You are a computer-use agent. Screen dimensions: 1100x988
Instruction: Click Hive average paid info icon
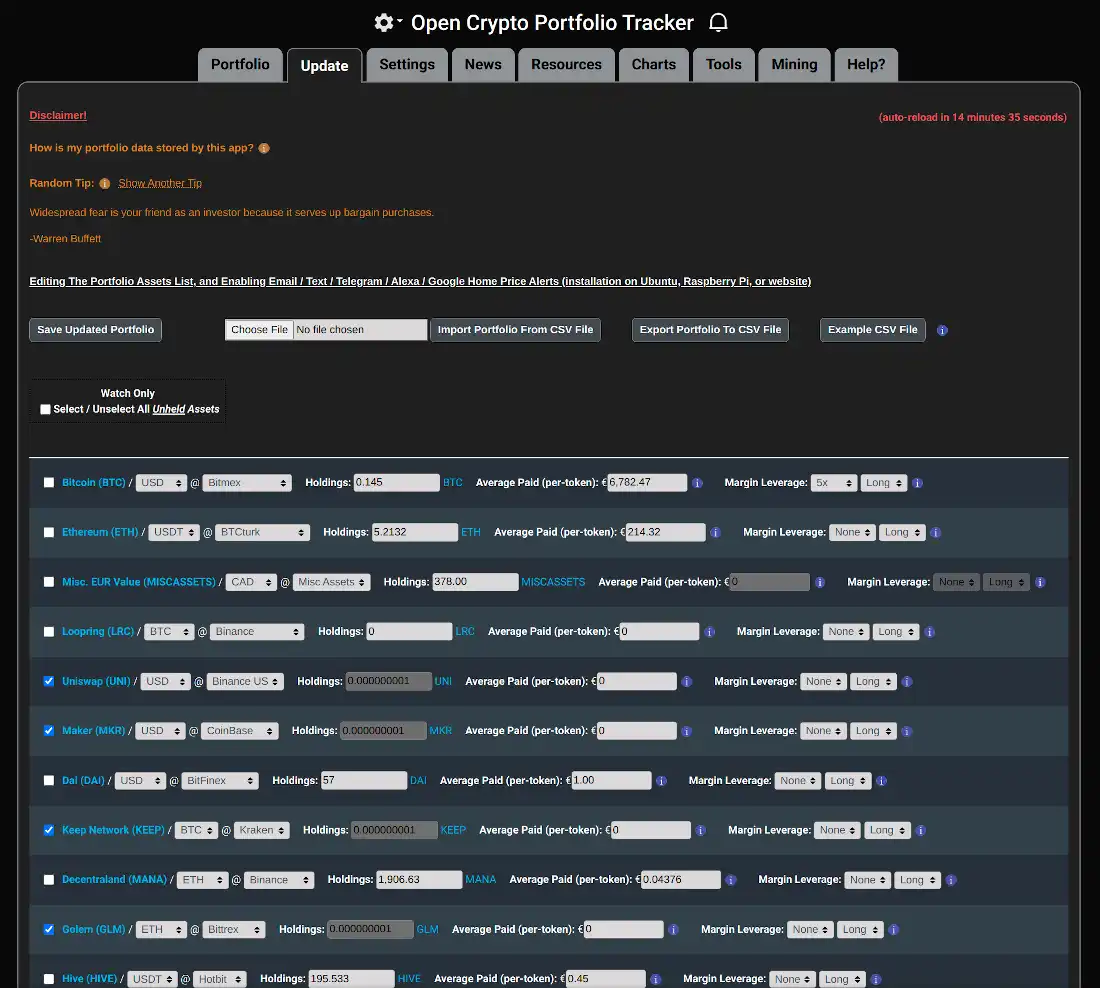655,980
